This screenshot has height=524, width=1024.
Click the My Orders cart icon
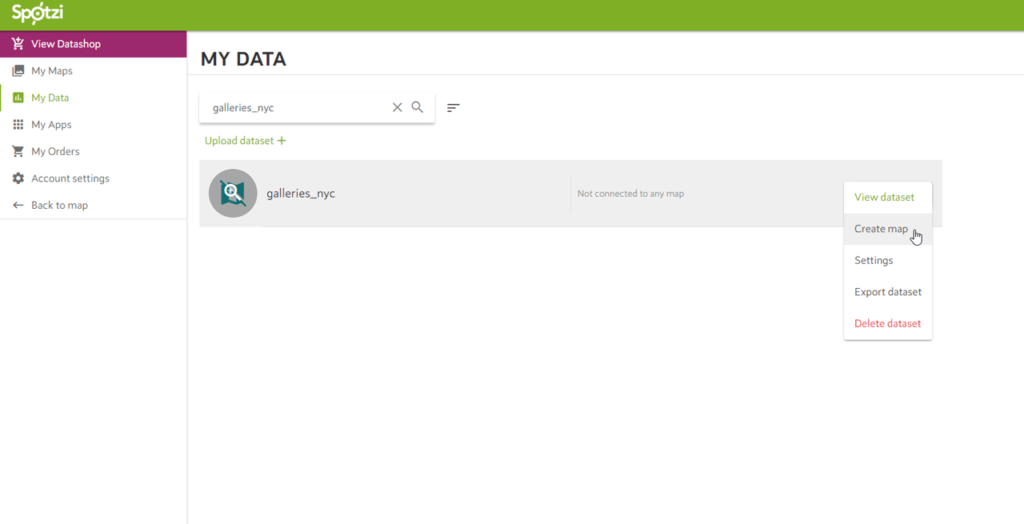18,151
